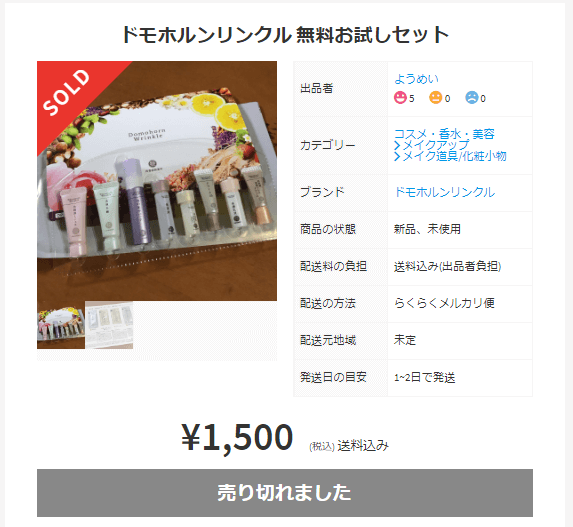Click the ¥1,500 price text
Screen dimensions: 573x527
coord(237,437)
